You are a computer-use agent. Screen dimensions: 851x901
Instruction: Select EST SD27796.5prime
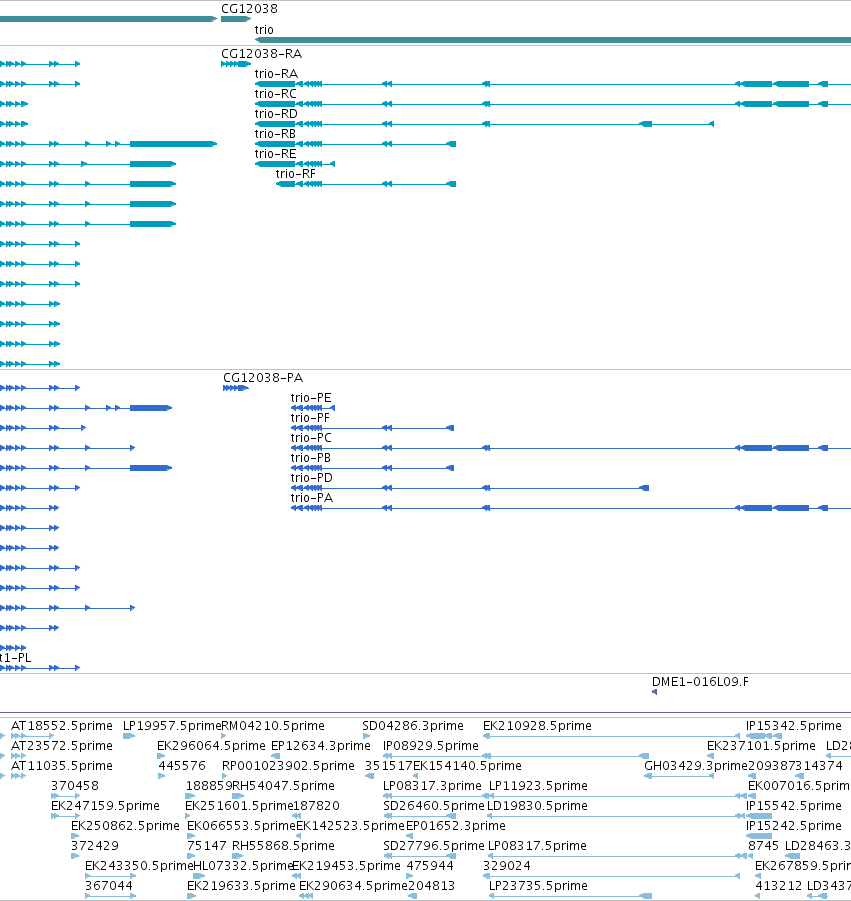tap(434, 846)
